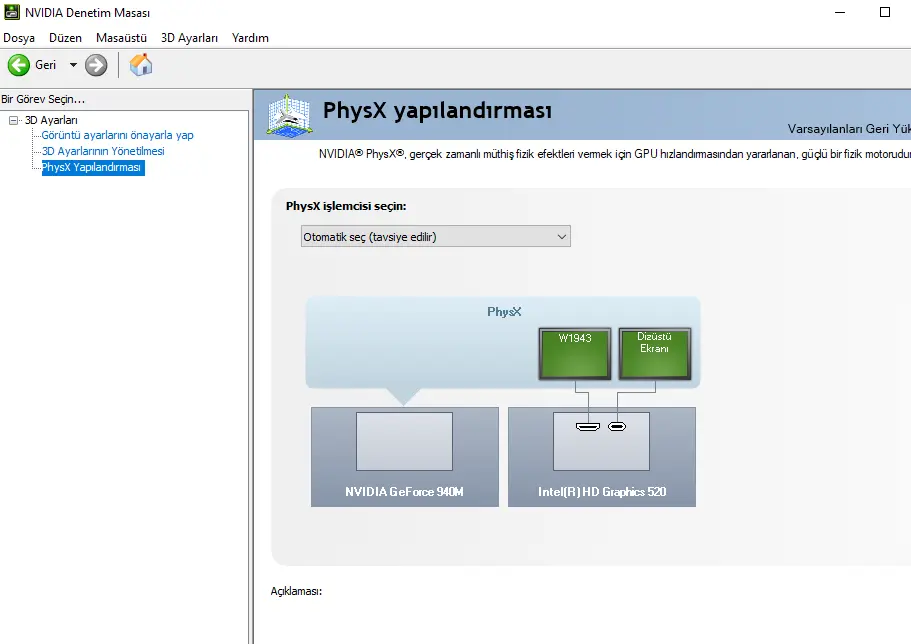Image resolution: width=911 pixels, height=644 pixels.
Task: Click the HDMI connector icon
Action: pyautogui.click(x=587, y=427)
